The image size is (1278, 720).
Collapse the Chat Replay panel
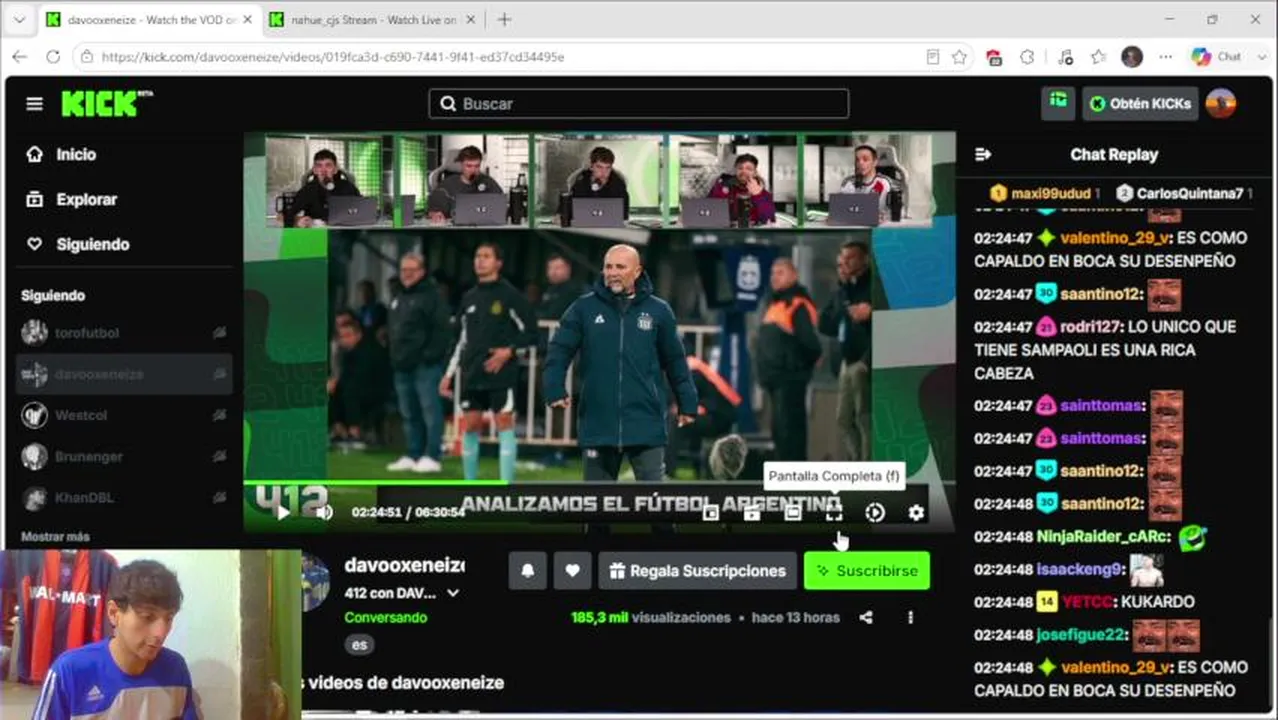[x=983, y=154]
